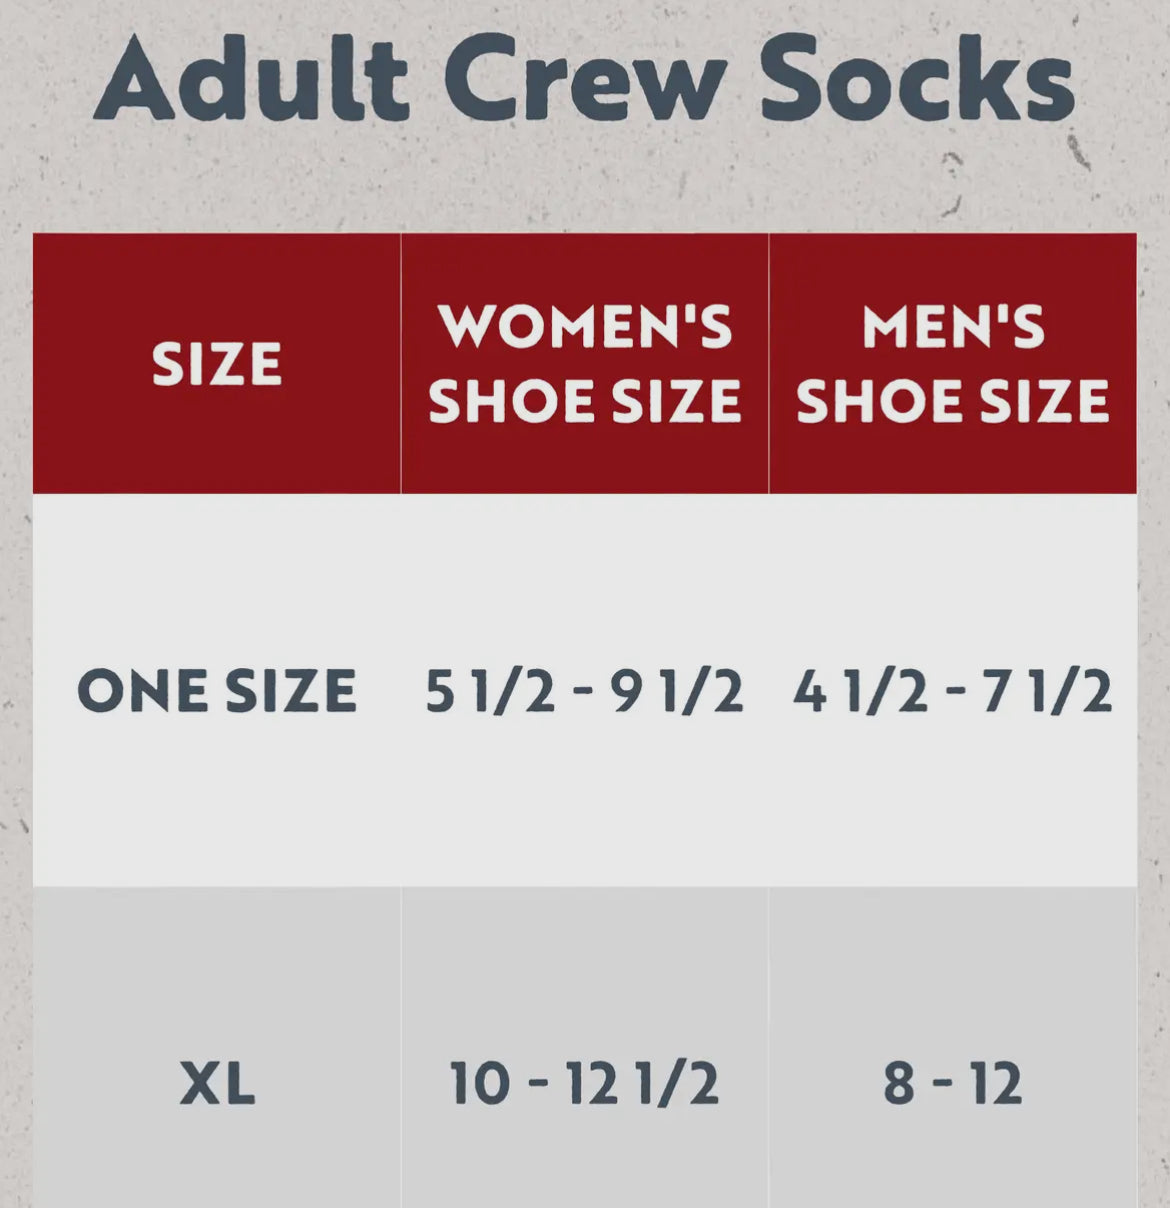Select the SIZE column header
The width and height of the screenshot is (1170, 1208).
pyautogui.click(x=217, y=364)
